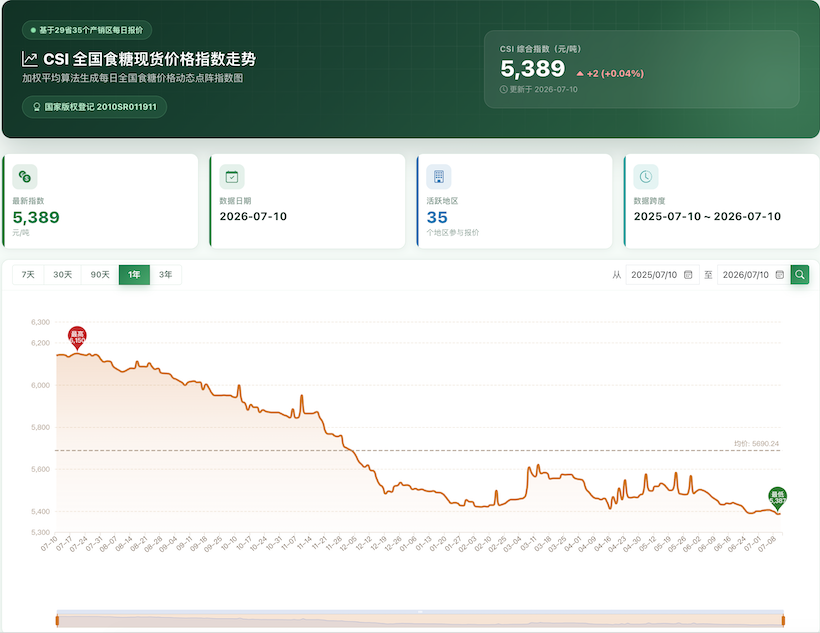Click left handle of the chart zoom slider

(57, 621)
